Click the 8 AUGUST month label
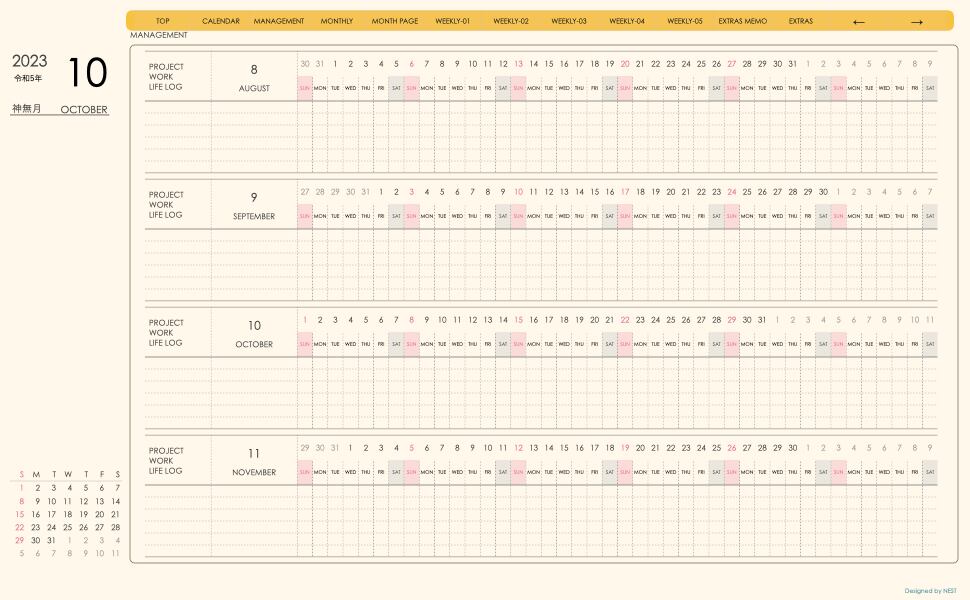Image resolution: width=970 pixels, height=600 pixels. pos(254,78)
